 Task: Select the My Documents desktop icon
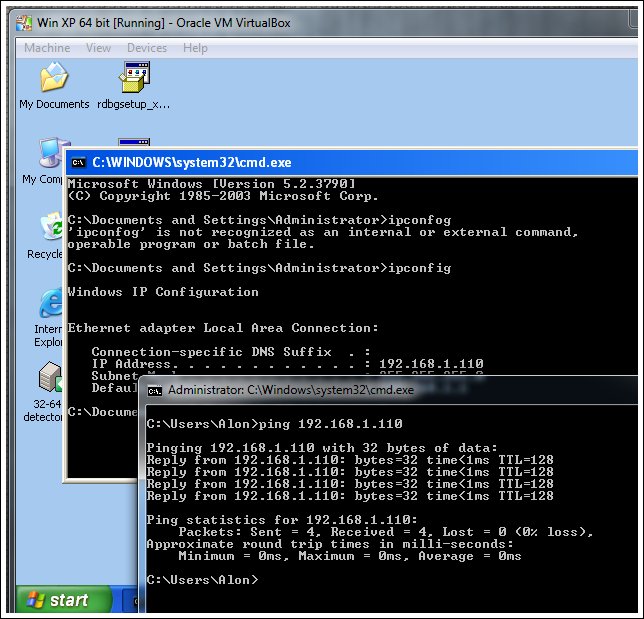pyautogui.click(x=54, y=86)
